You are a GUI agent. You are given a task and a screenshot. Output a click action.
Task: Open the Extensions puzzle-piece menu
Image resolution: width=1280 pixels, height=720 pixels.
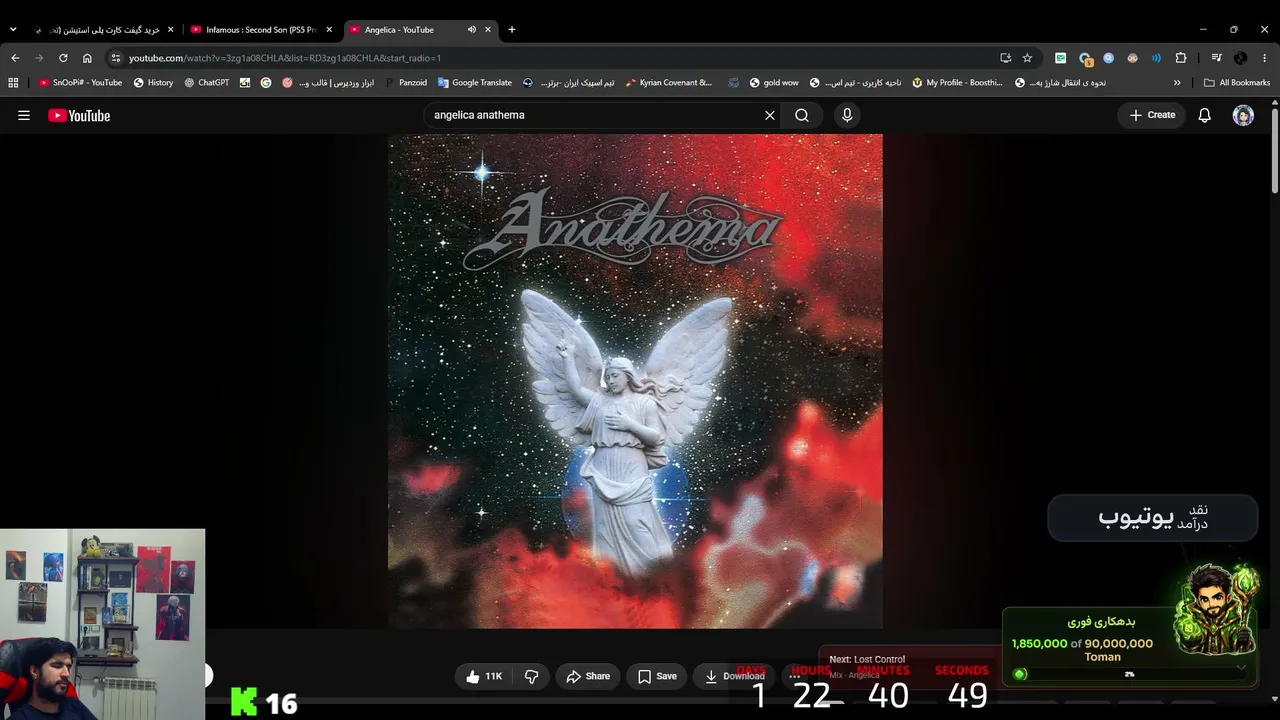point(1181,58)
